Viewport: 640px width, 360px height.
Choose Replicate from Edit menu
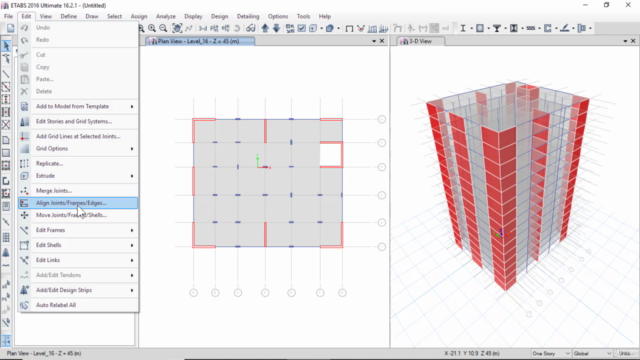click(78, 164)
